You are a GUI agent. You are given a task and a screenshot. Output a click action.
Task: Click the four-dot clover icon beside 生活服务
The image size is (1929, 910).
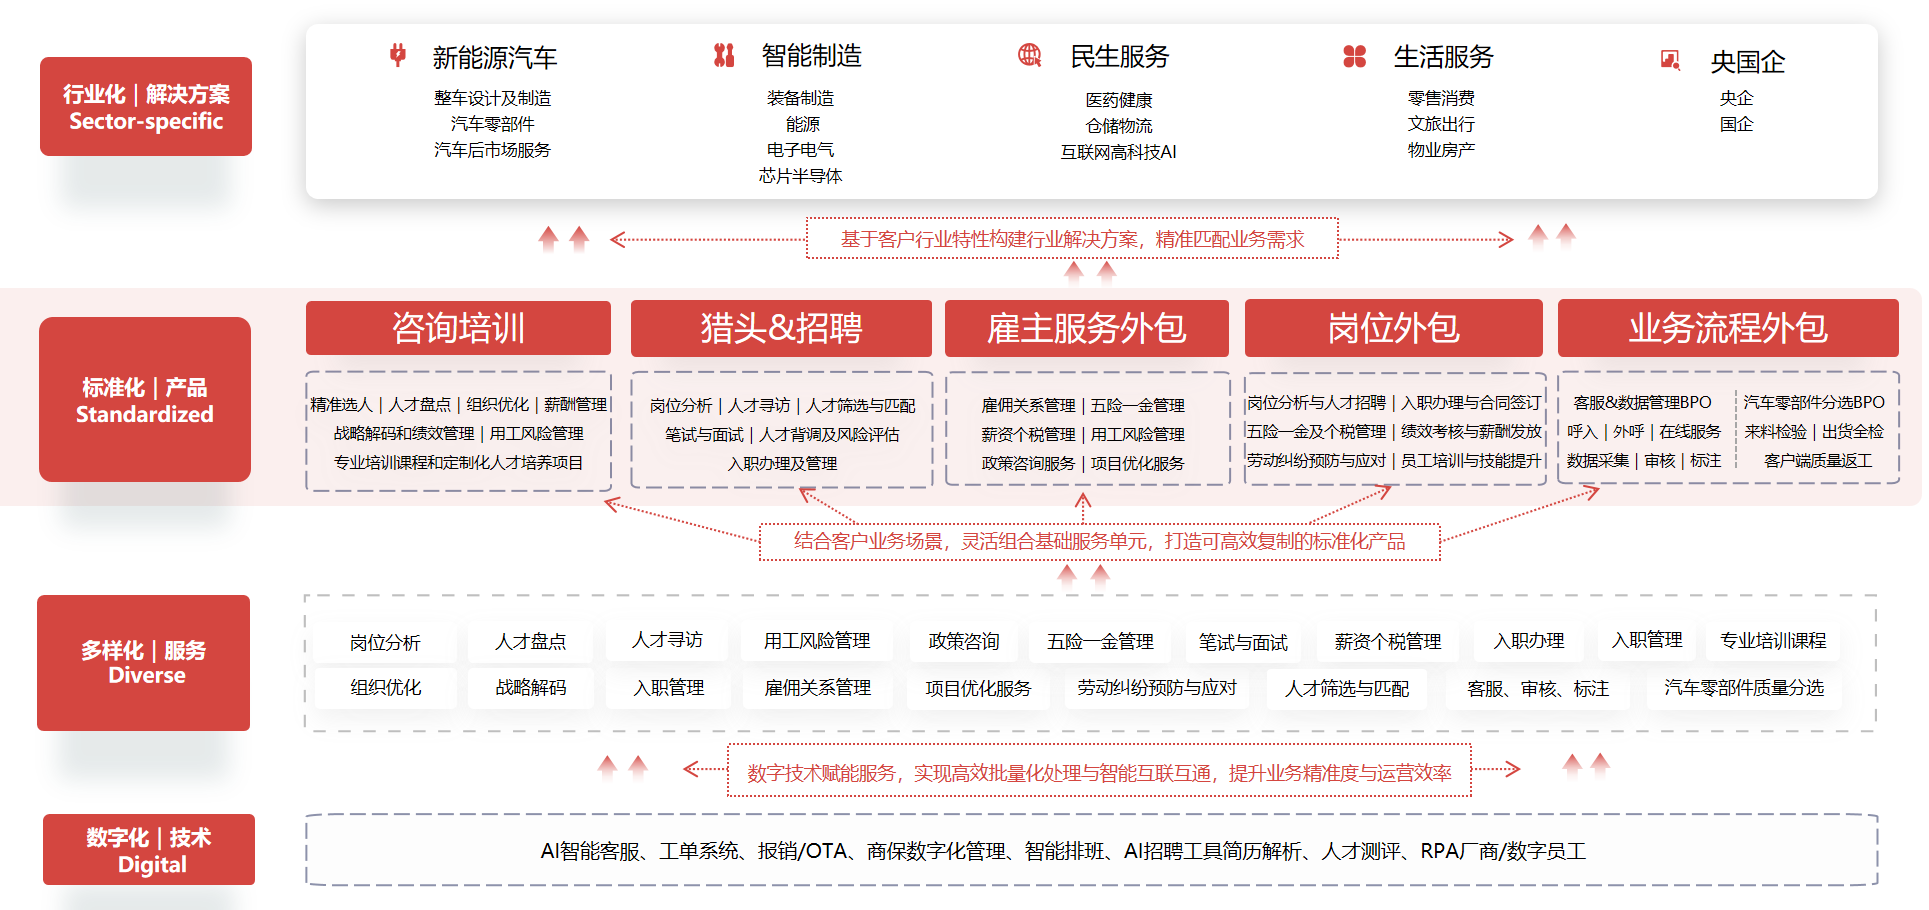1354,56
